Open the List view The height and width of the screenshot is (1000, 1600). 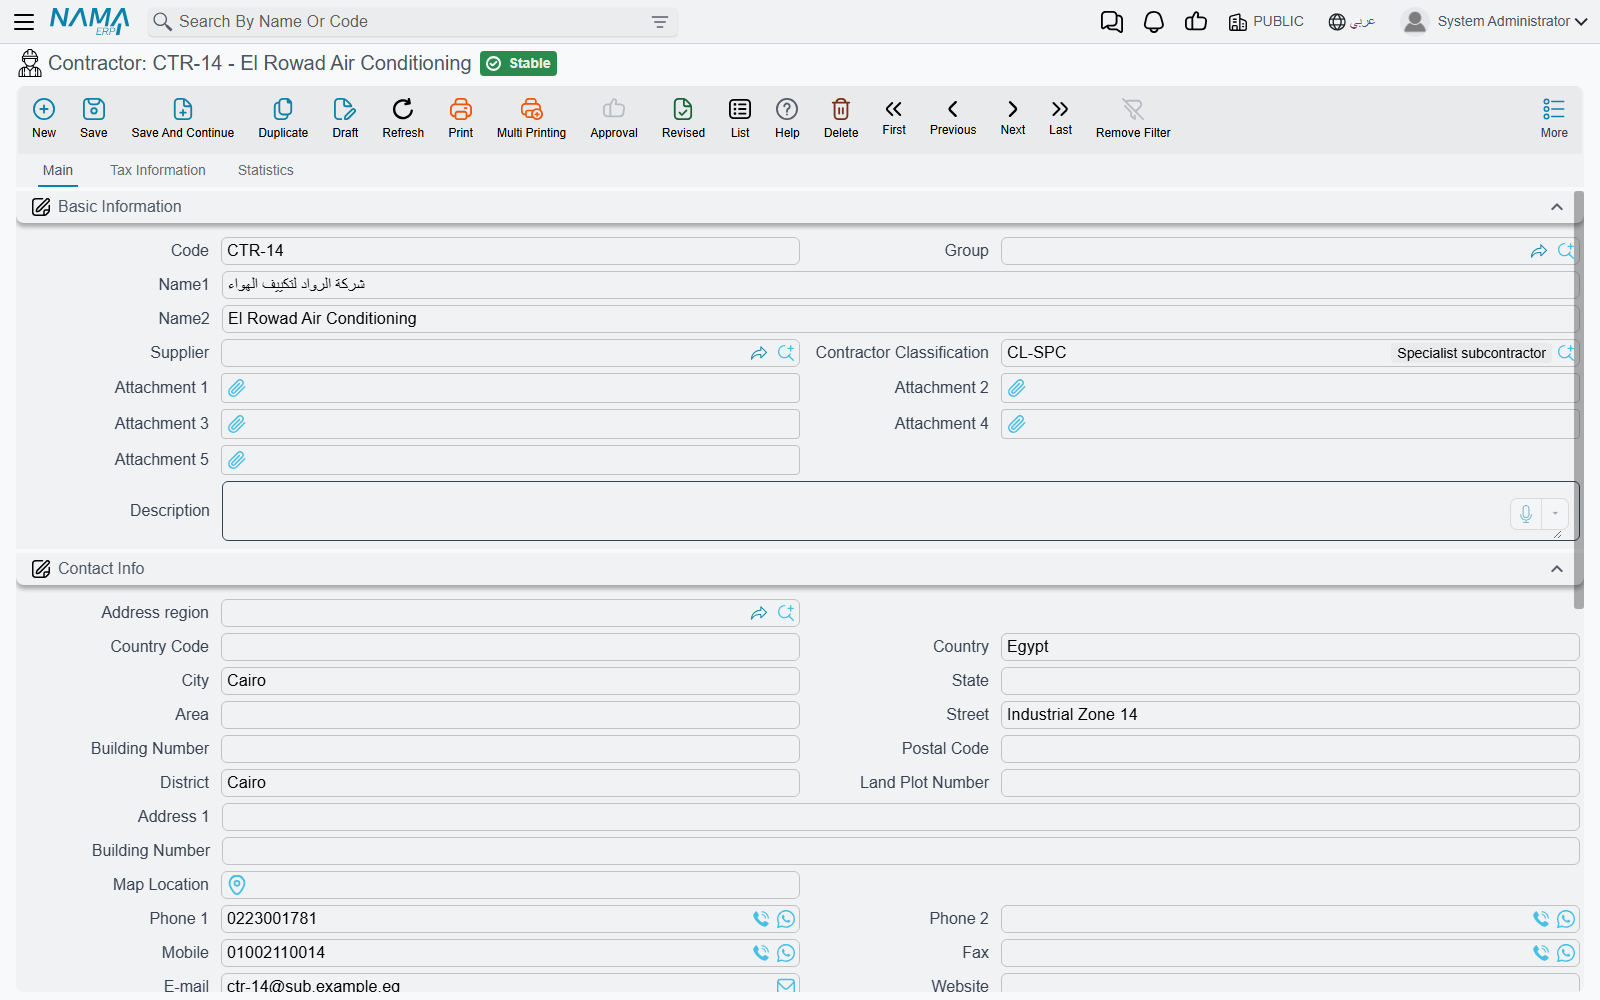pos(740,118)
